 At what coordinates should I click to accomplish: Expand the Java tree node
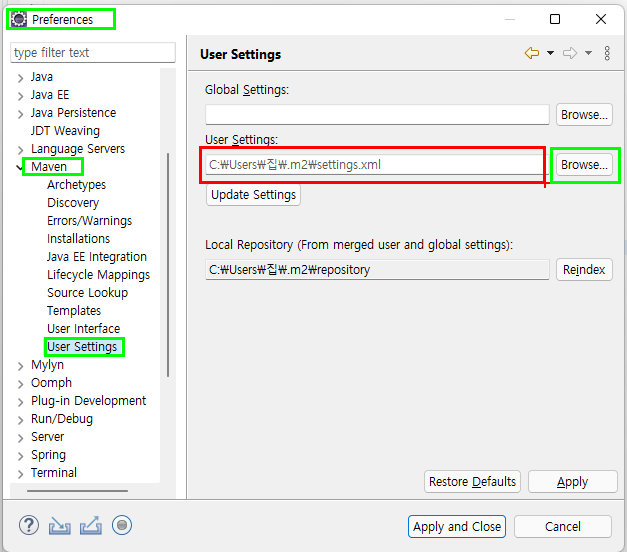20,78
